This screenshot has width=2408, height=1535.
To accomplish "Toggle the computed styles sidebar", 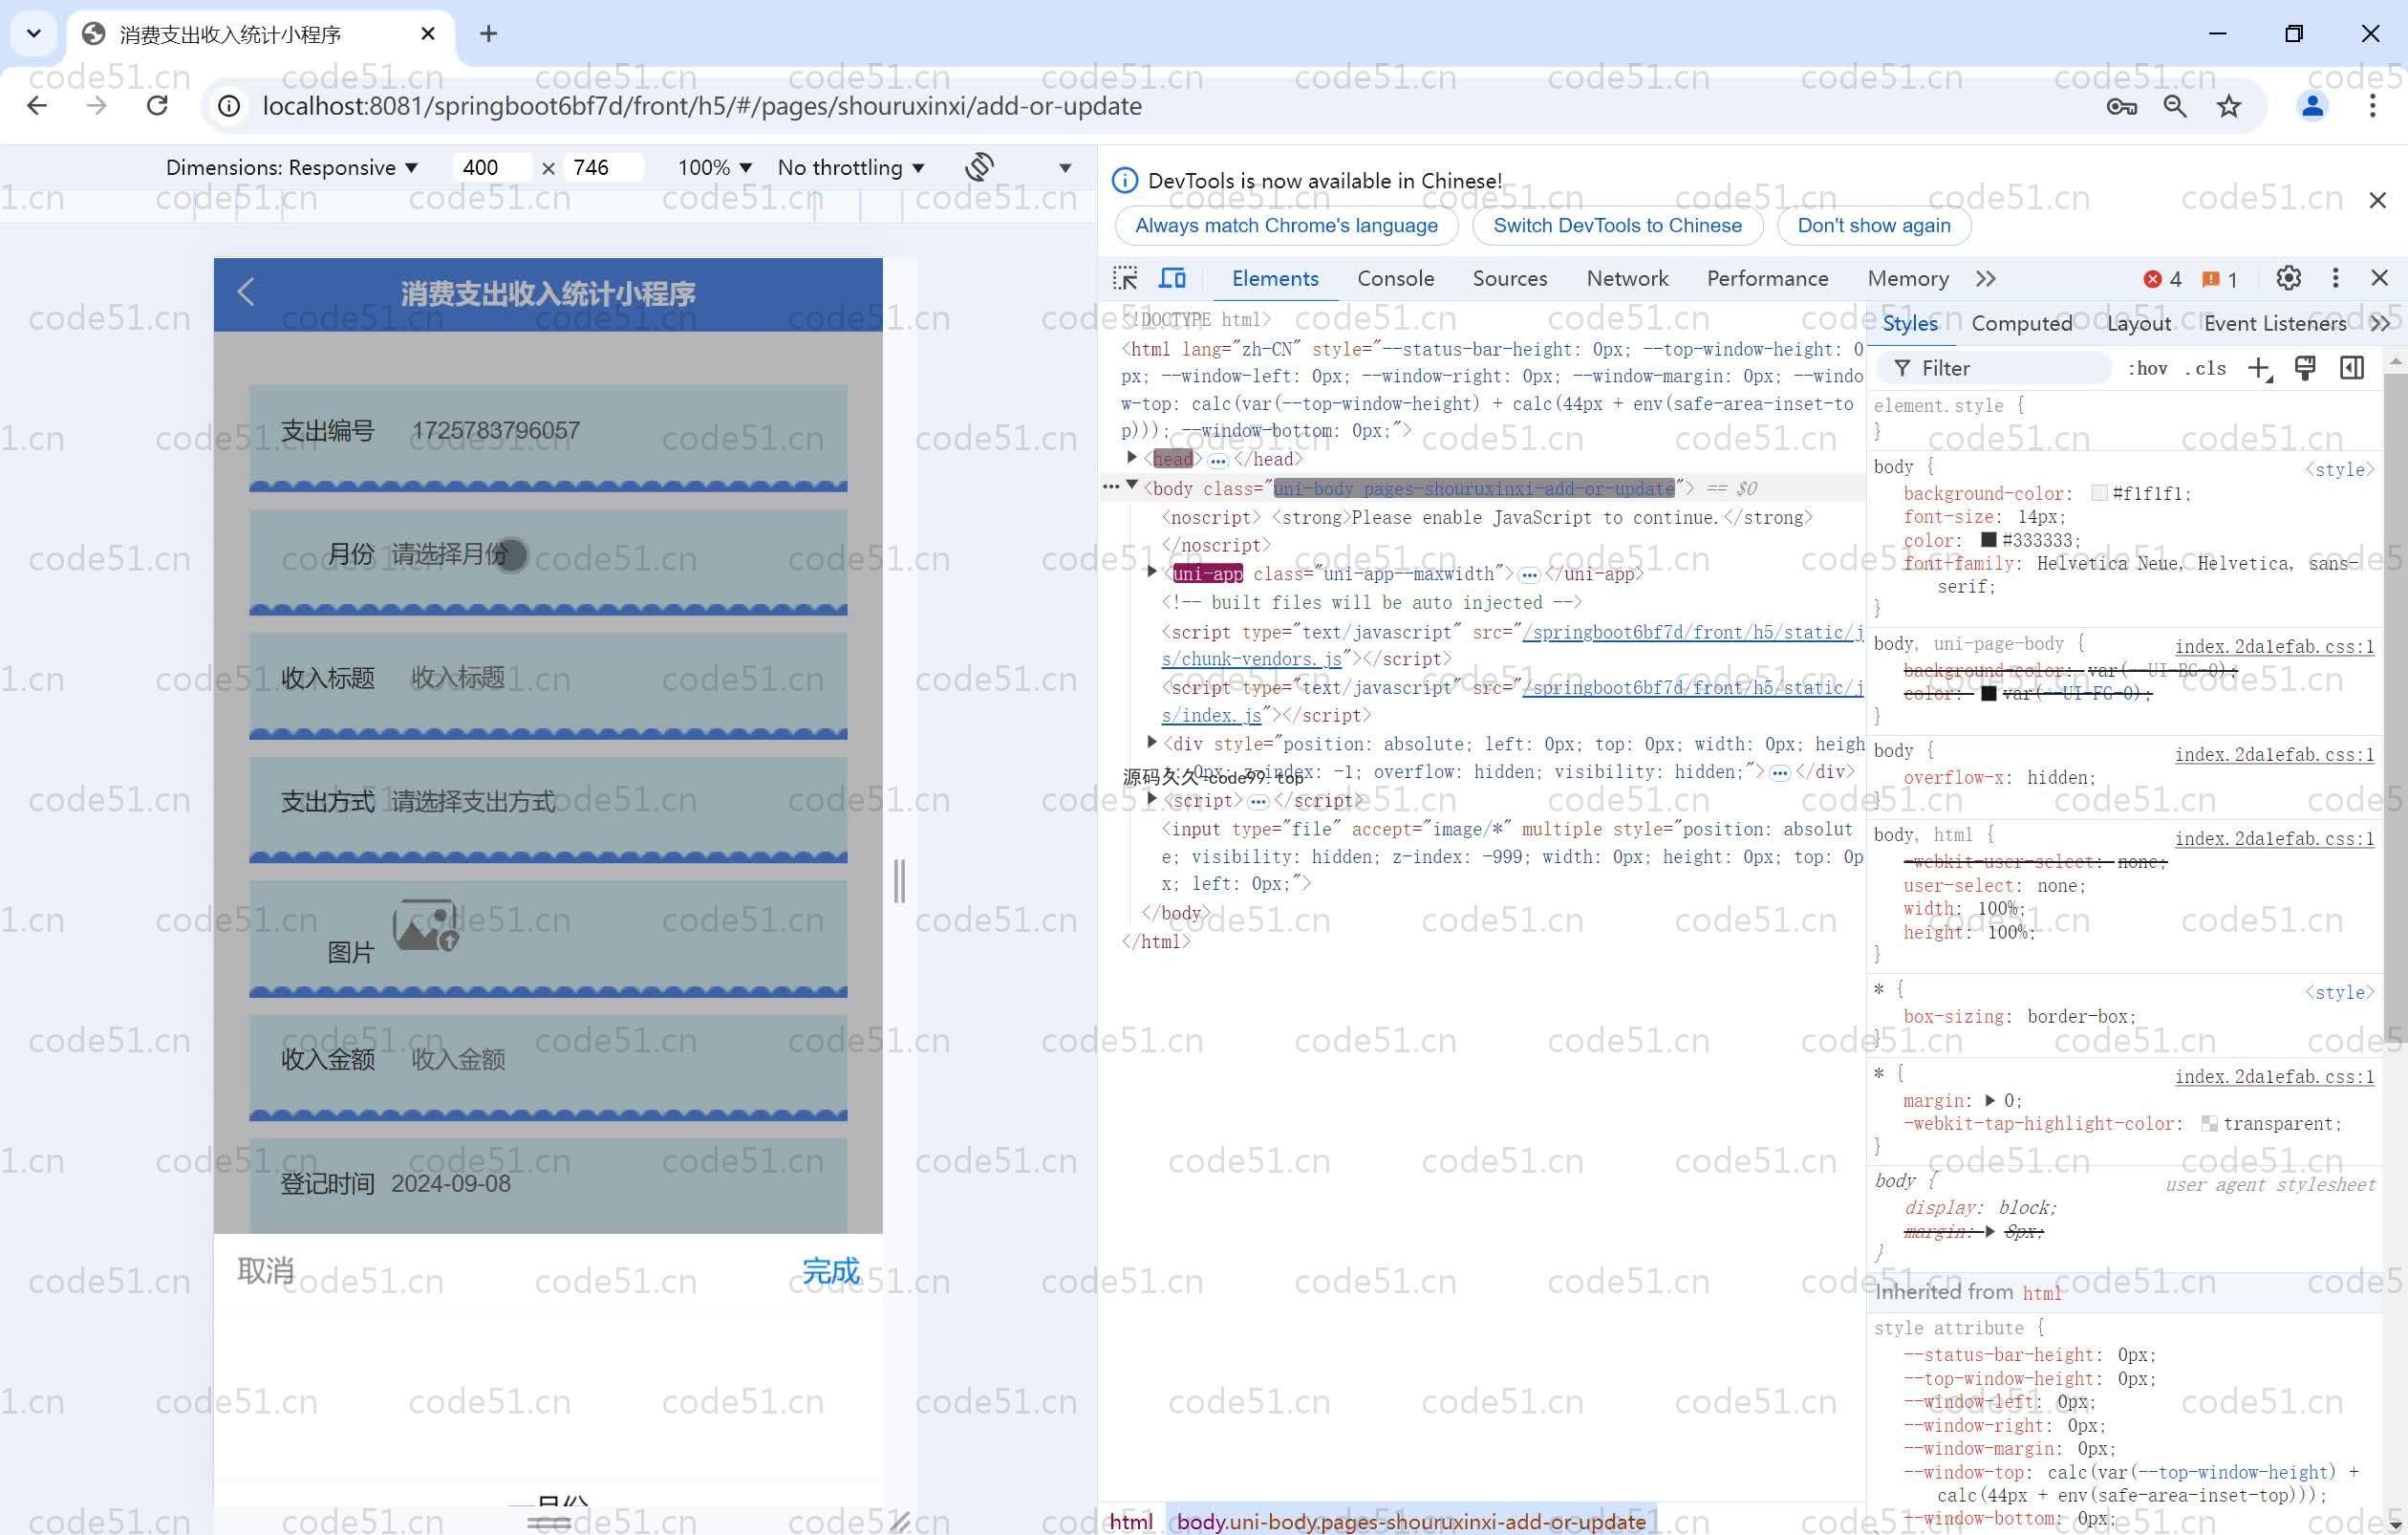I will pos(2352,368).
